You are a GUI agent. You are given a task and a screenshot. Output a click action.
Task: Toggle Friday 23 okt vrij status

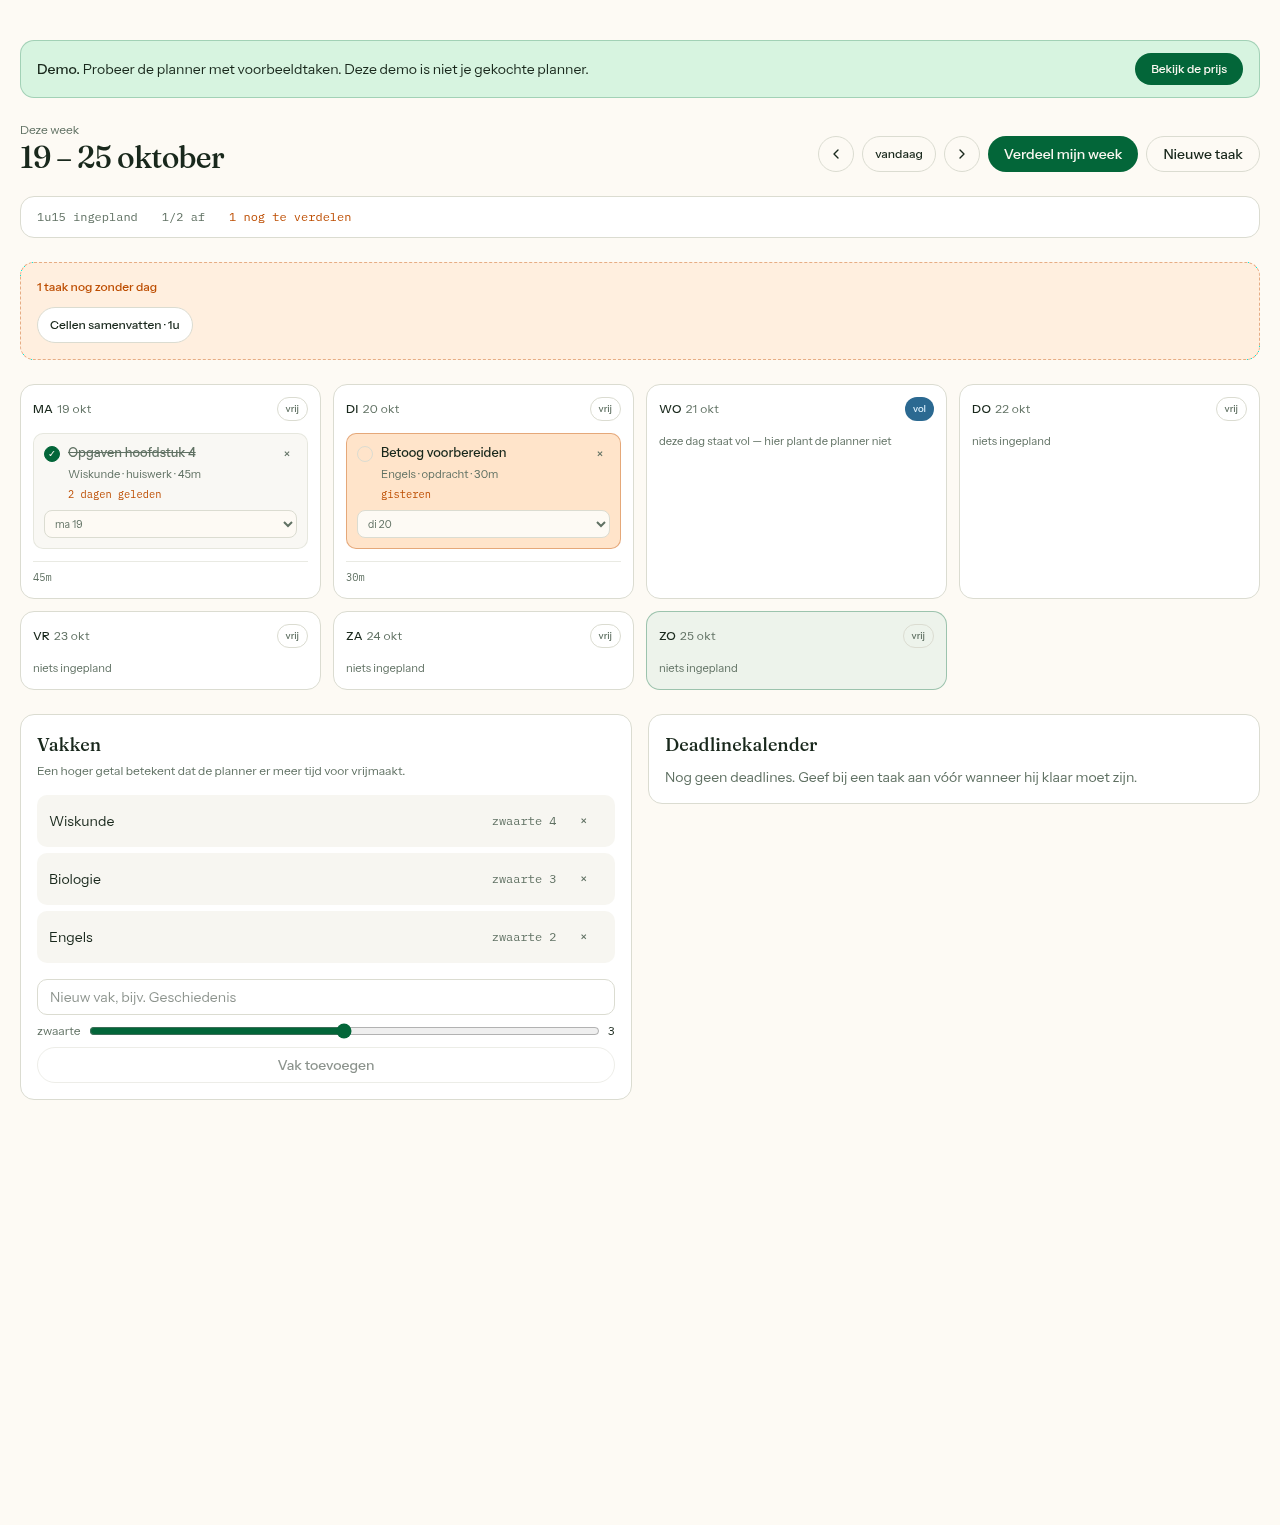292,636
